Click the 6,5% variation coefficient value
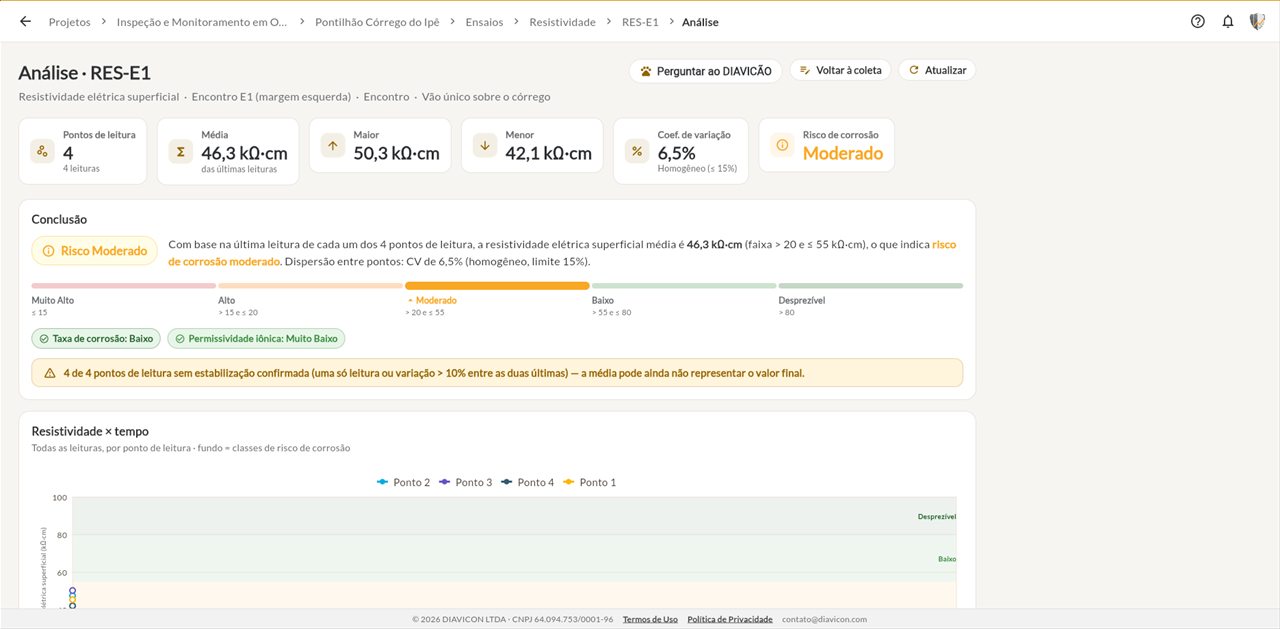1280x629 pixels. [x=677, y=153]
